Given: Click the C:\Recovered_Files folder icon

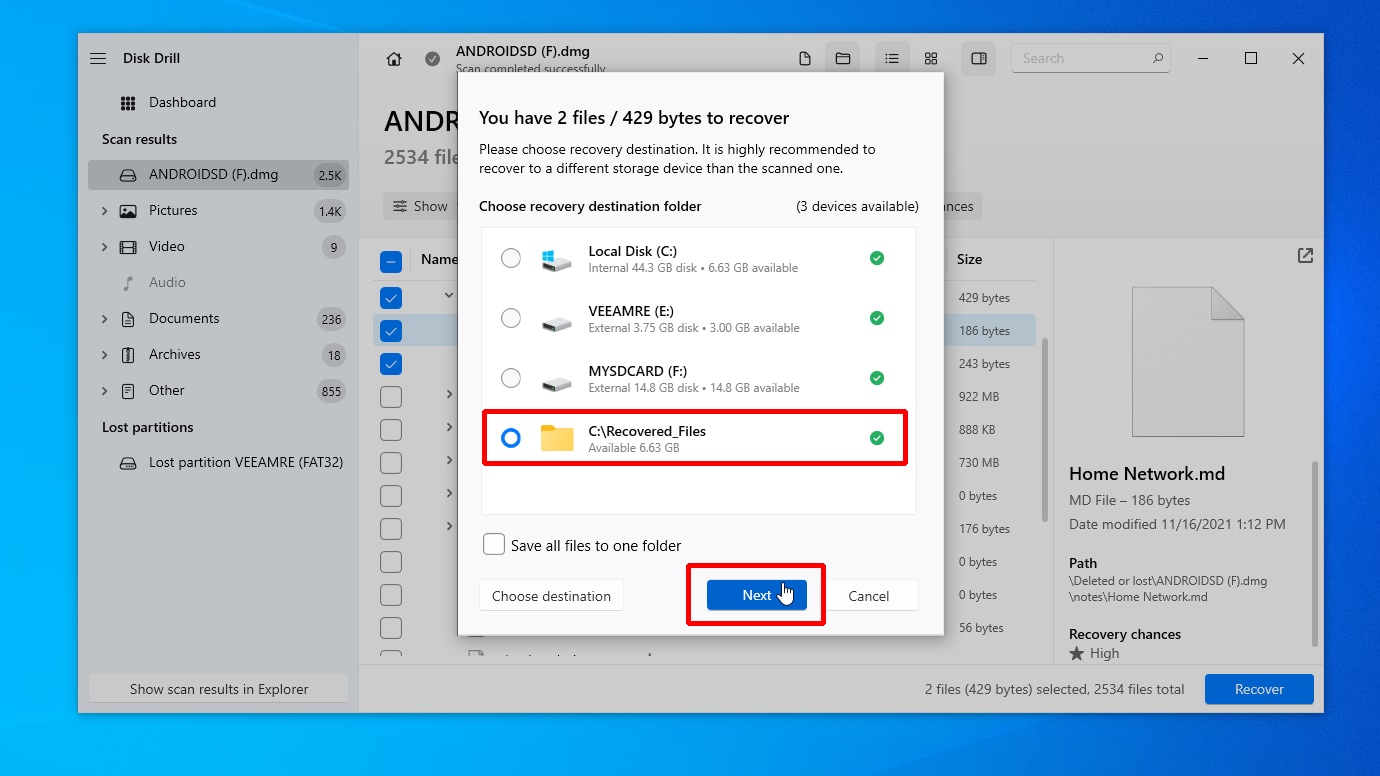Looking at the screenshot, I should (557, 438).
